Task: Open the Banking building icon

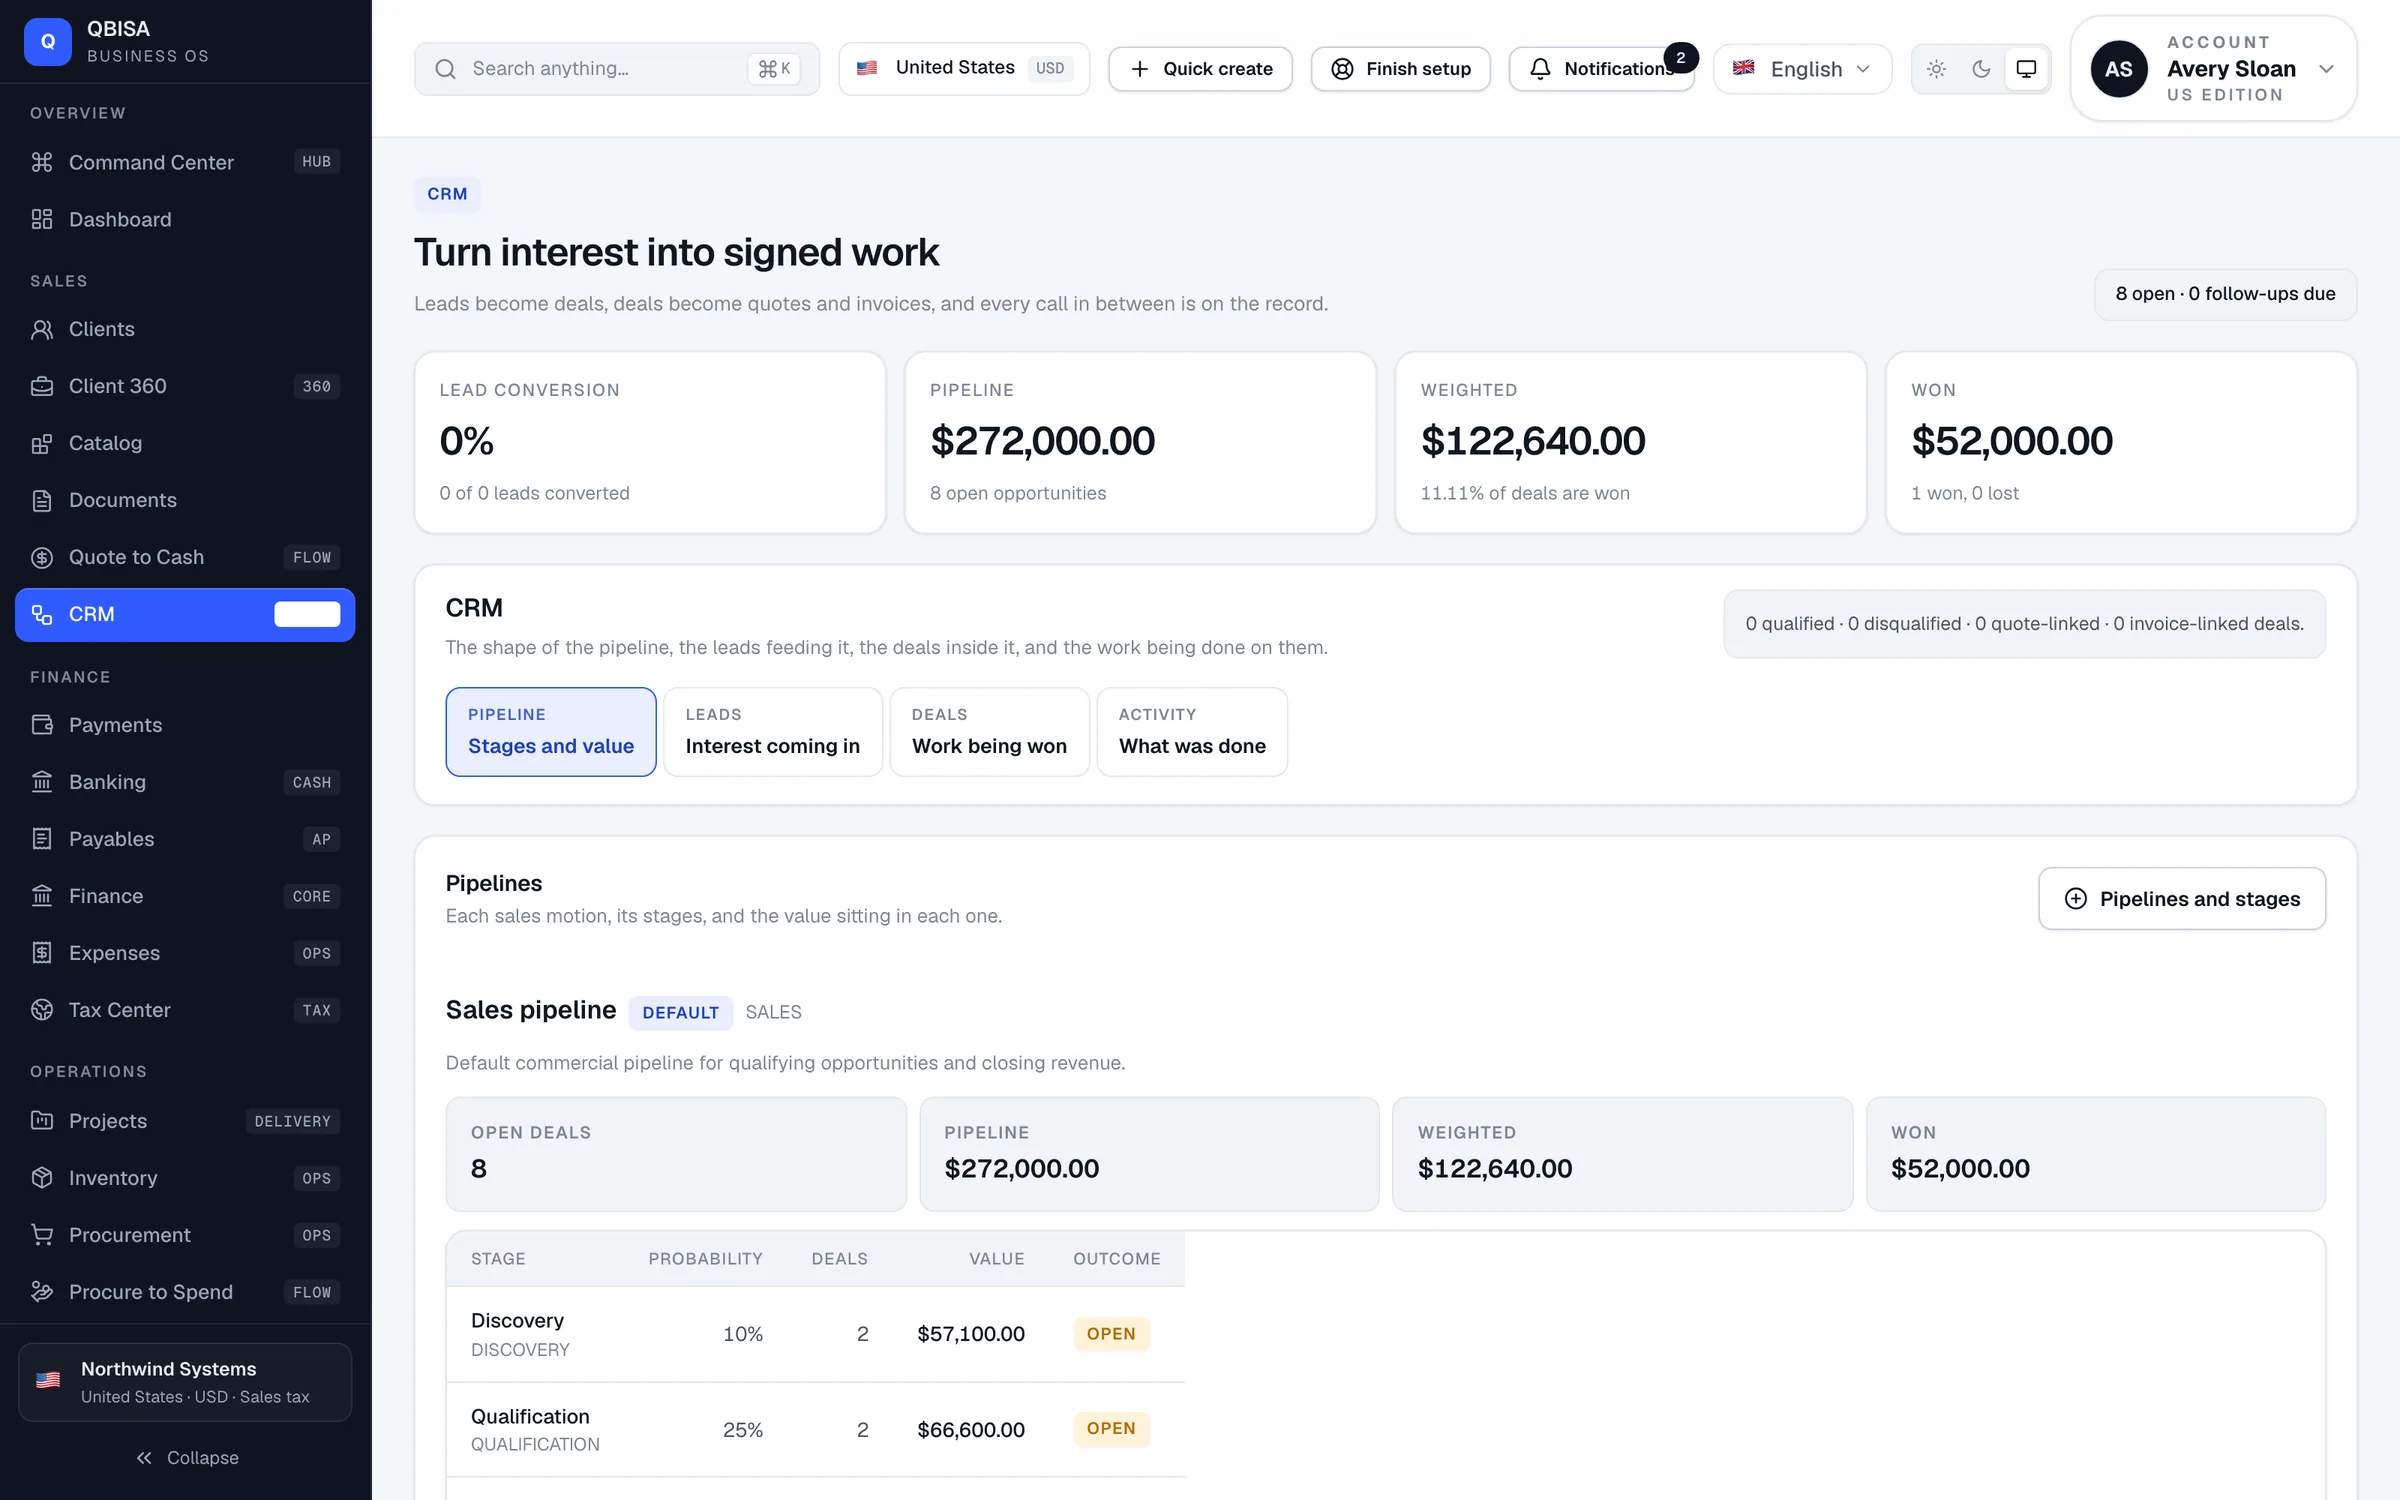Action: [x=42, y=782]
